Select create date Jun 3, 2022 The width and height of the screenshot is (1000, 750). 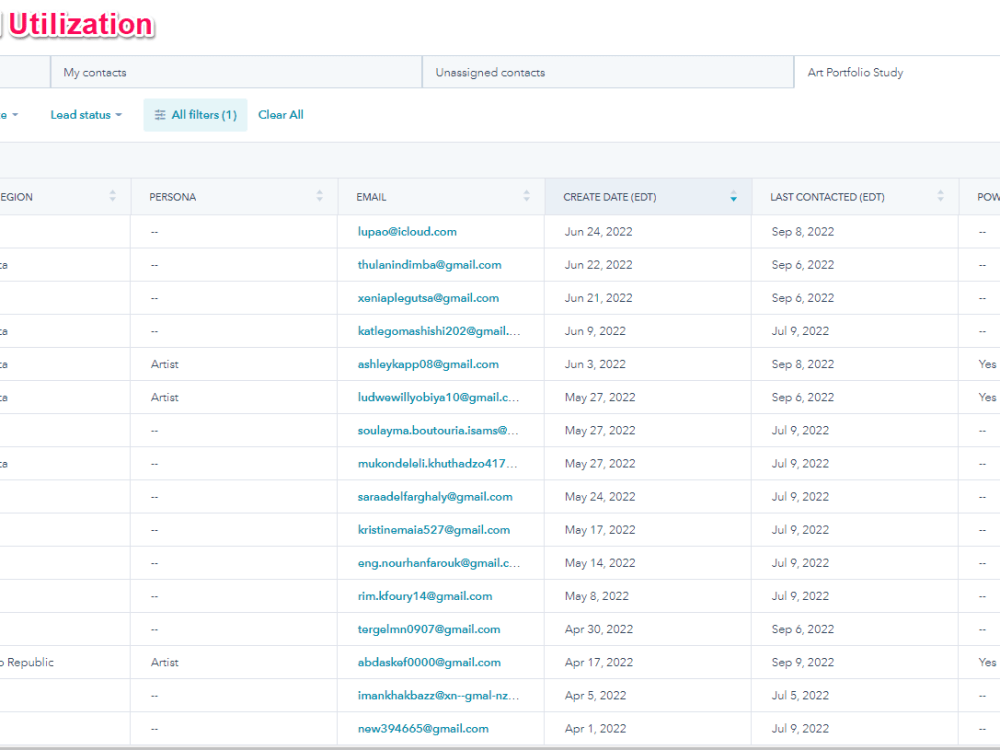(x=595, y=364)
